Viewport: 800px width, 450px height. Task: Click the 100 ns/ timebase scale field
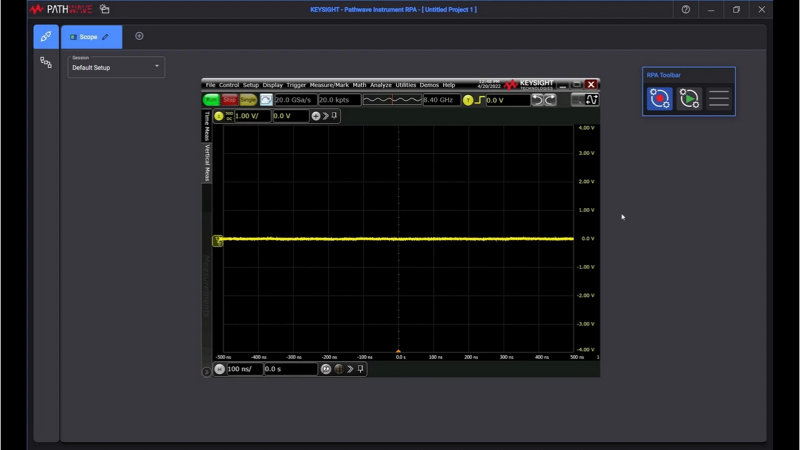[244, 369]
